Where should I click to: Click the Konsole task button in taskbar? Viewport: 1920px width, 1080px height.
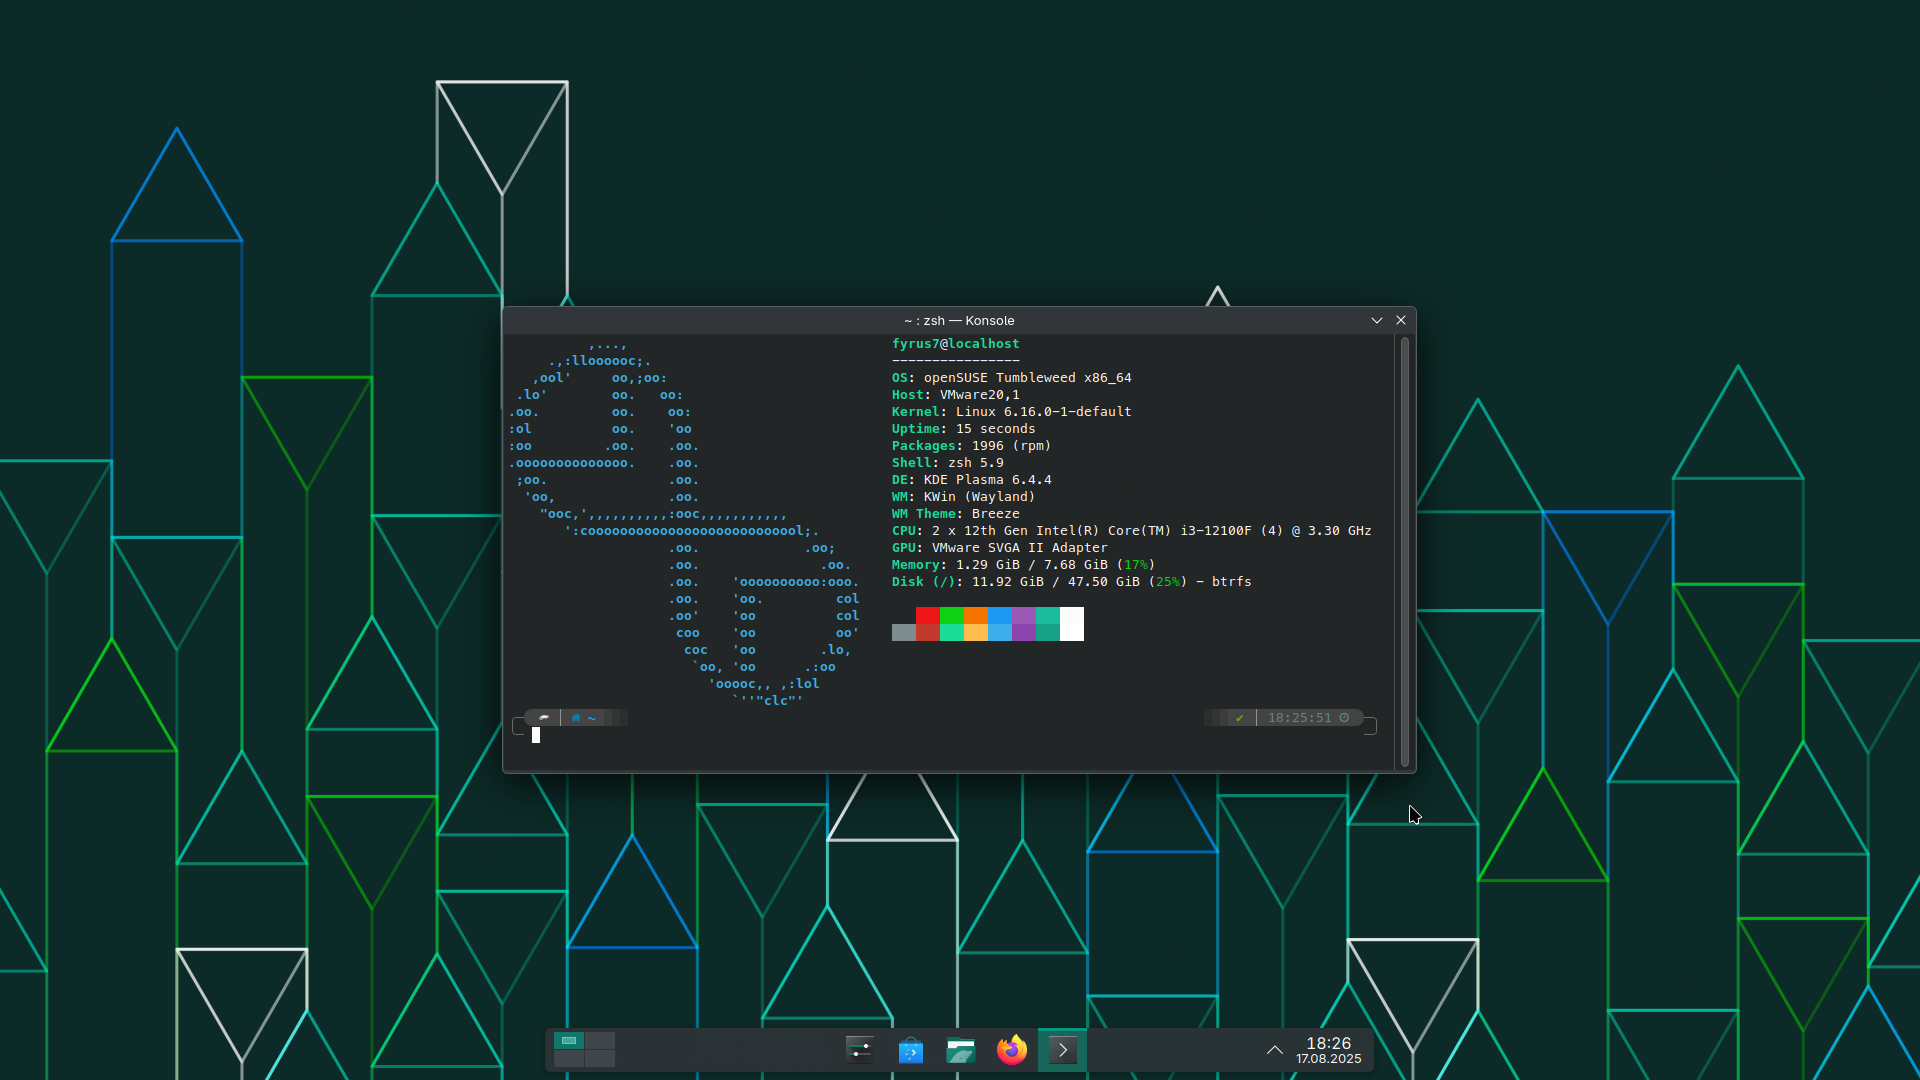point(1062,1050)
